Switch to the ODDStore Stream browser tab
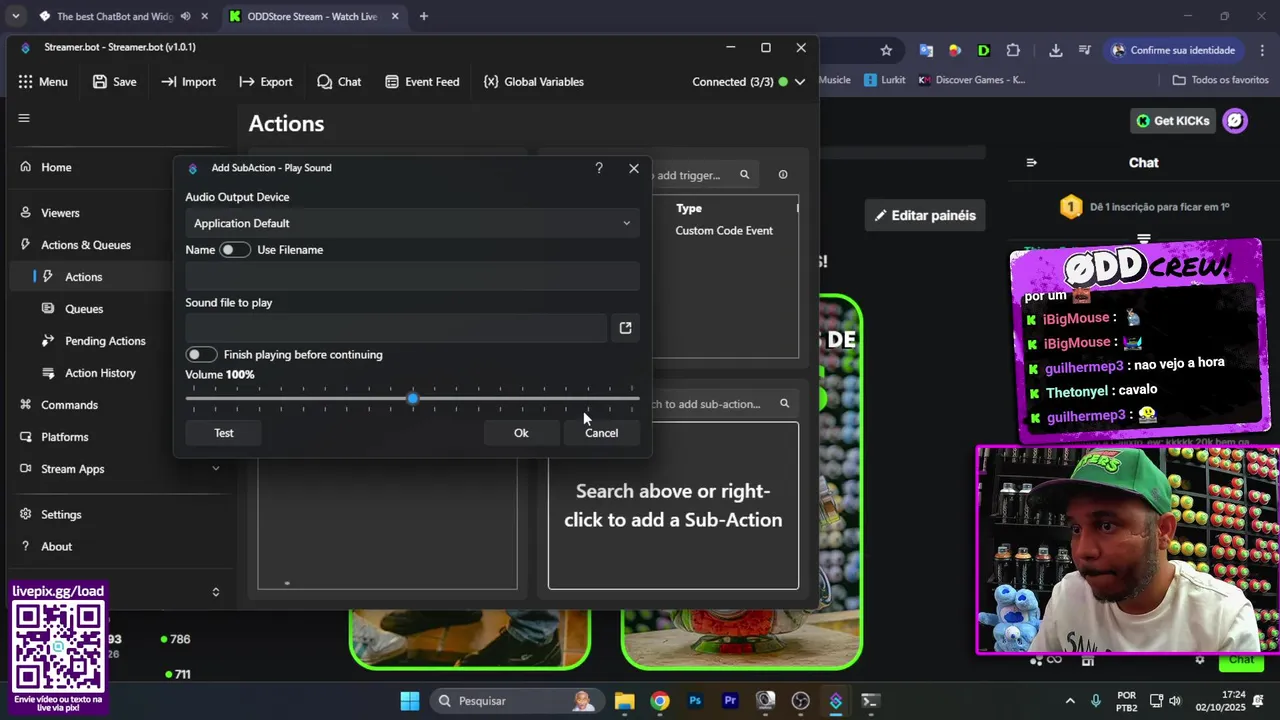Screen dimensions: 1280x720 point(310,17)
